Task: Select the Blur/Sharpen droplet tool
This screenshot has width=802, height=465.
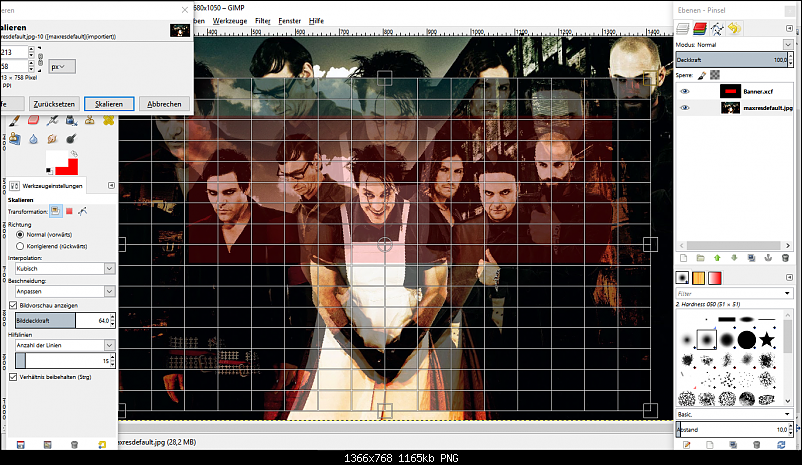Action: coord(33,139)
